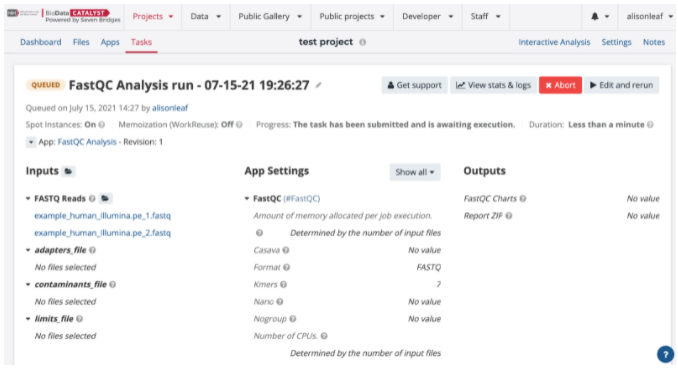Open the Public projects dropdown
This screenshot has width=678, height=372.
pyautogui.click(x=352, y=16)
